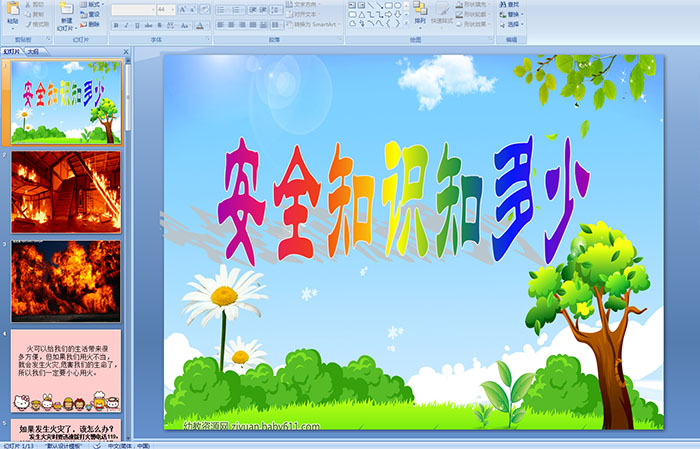Open the Character Spacing (AV) dropdown
Screen dimensions: 700x449
coord(172,25)
